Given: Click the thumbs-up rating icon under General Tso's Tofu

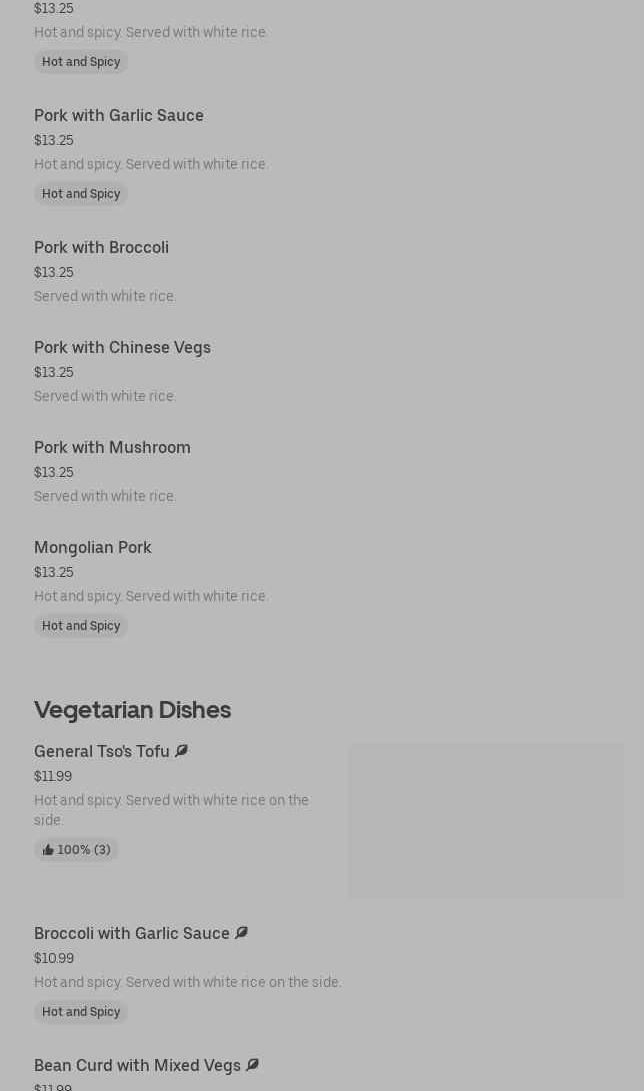Looking at the screenshot, I should (x=48, y=850).
